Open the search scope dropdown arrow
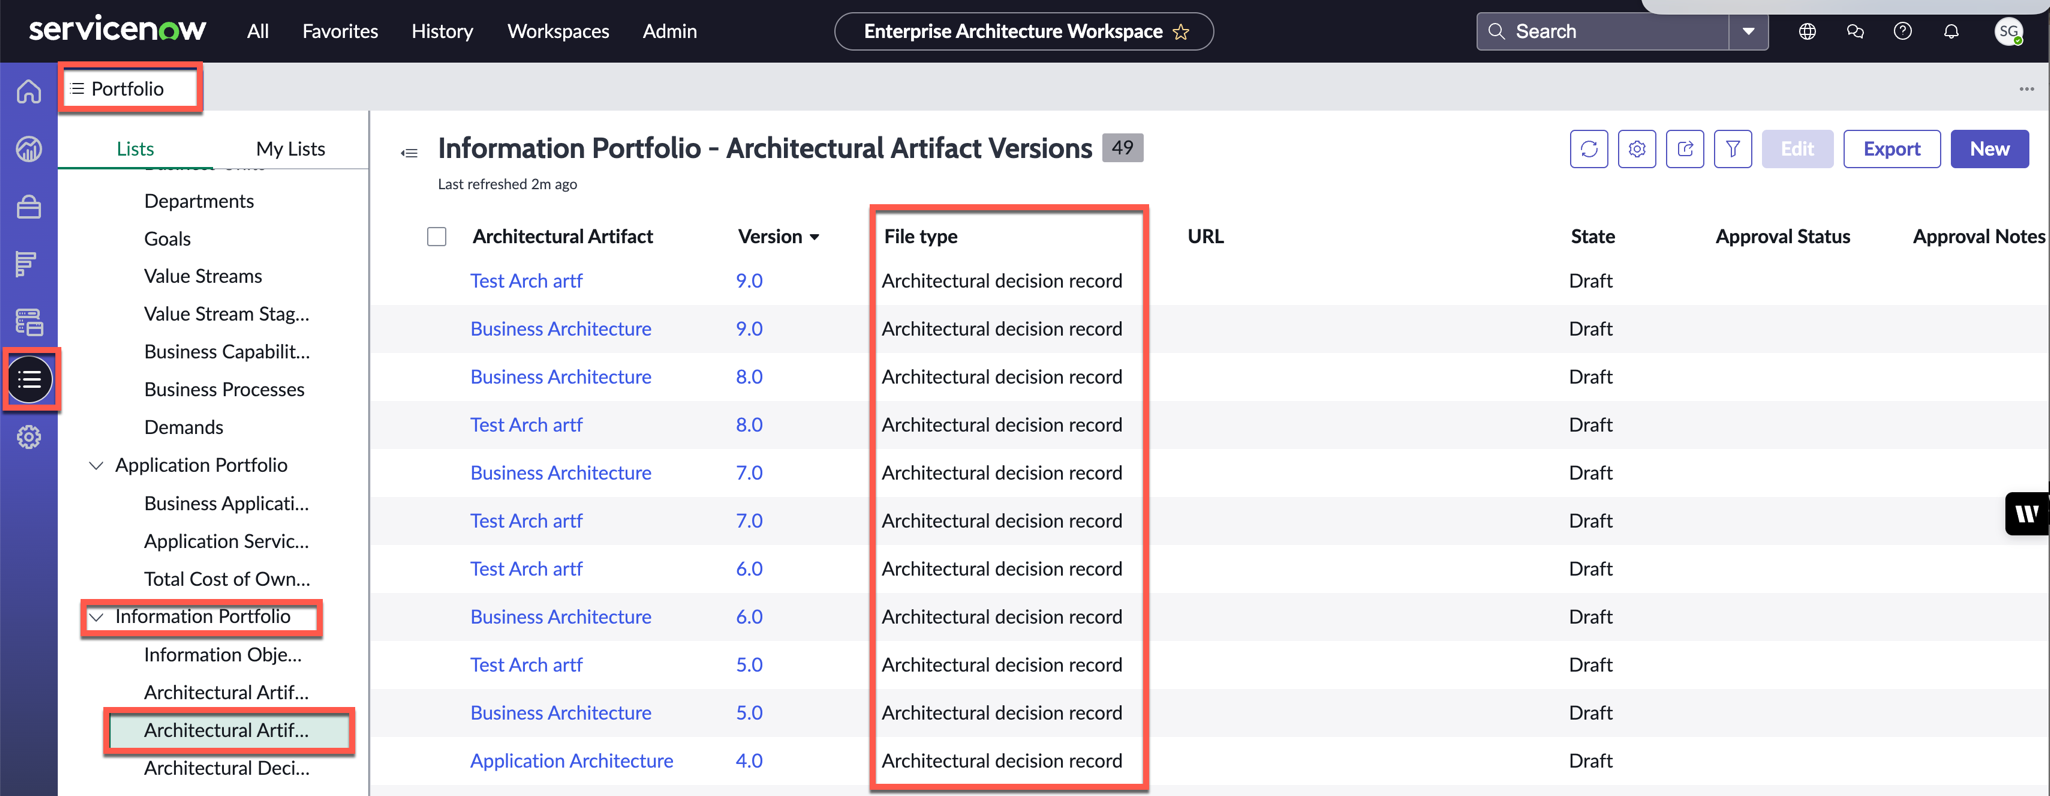The height and width of the screenshot is (796, 2050). (x=1748, y=31)
